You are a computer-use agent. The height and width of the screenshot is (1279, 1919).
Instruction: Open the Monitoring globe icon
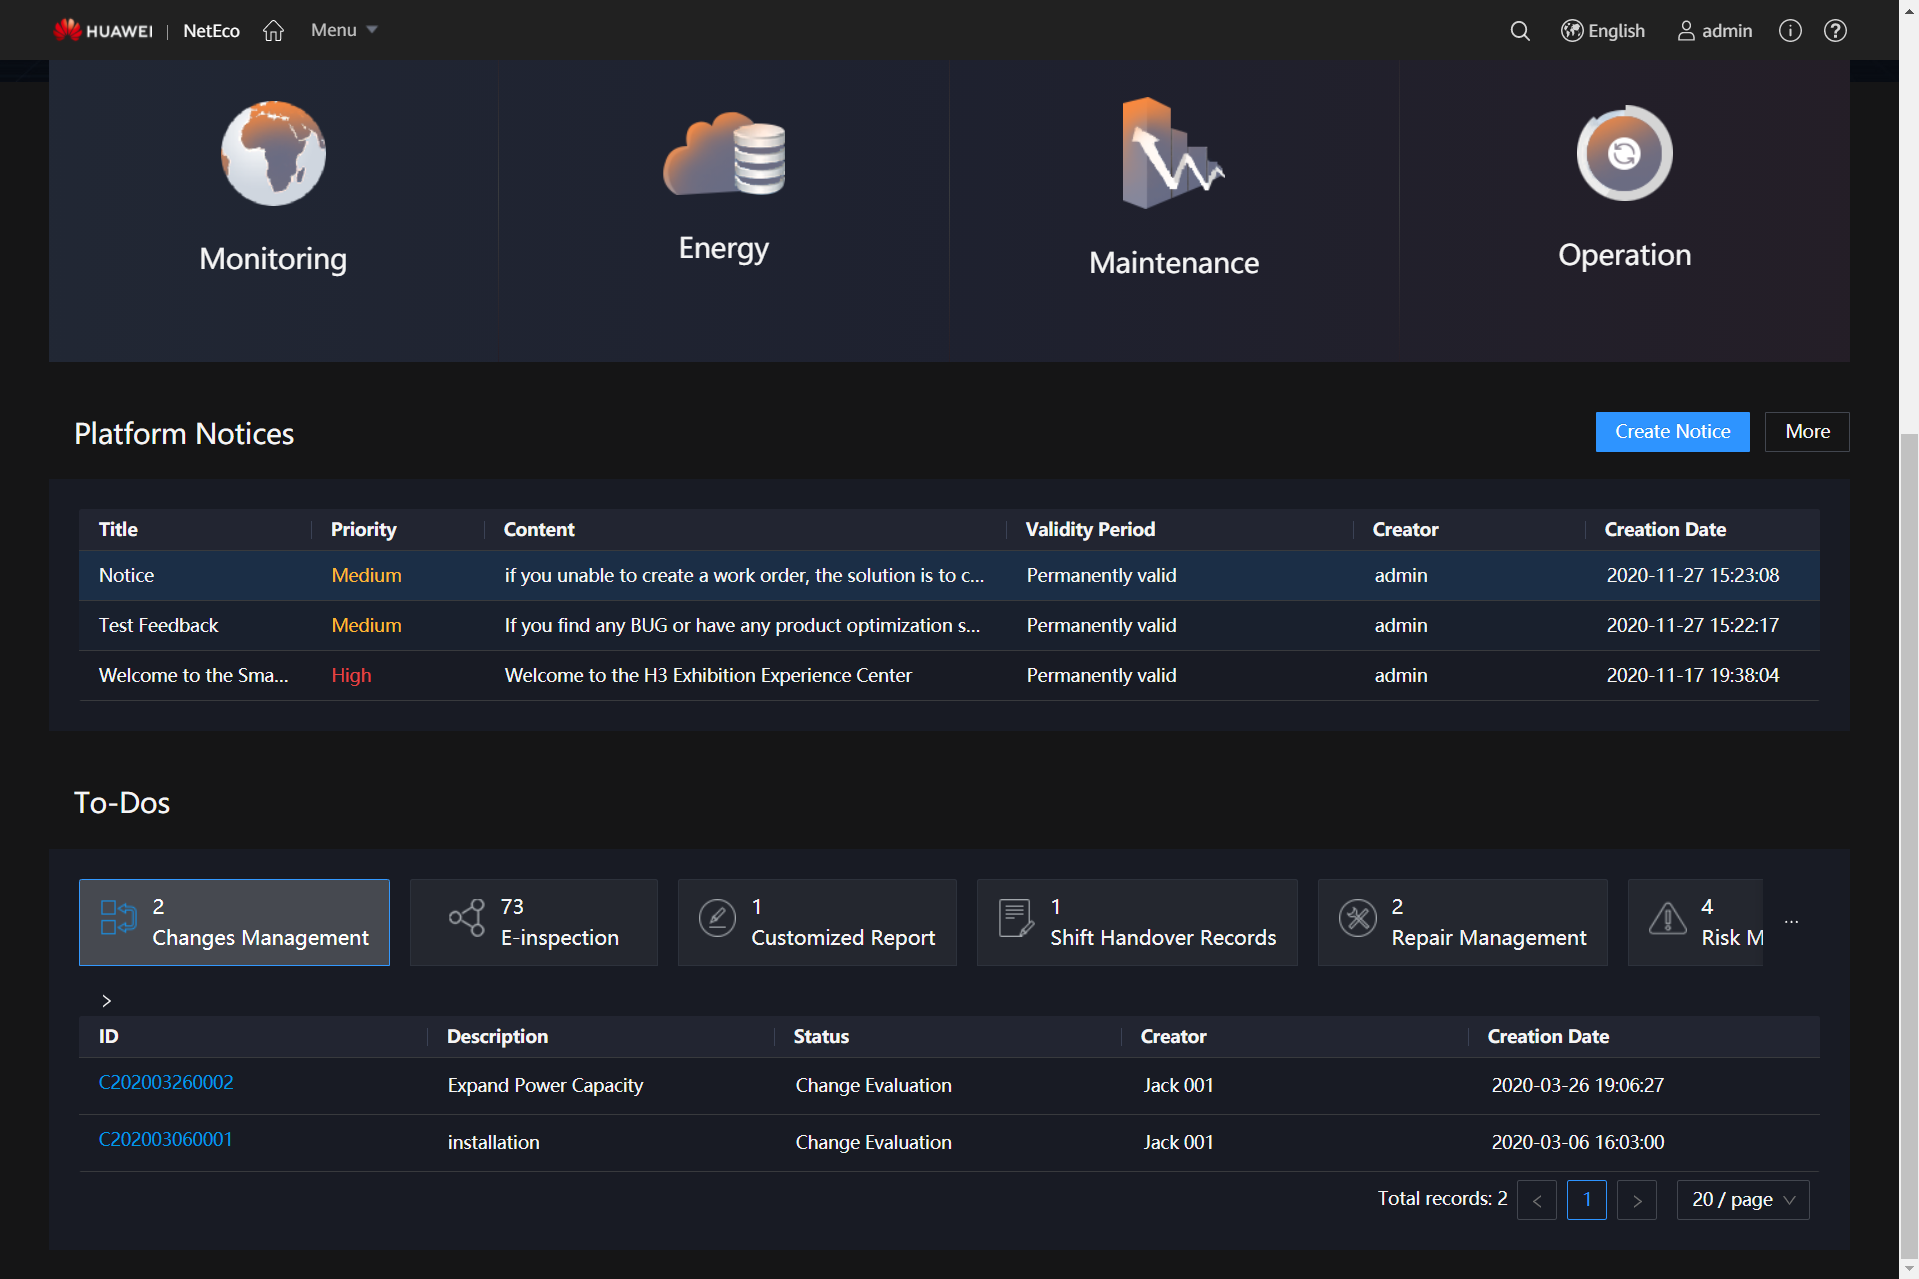pos(273,154)
